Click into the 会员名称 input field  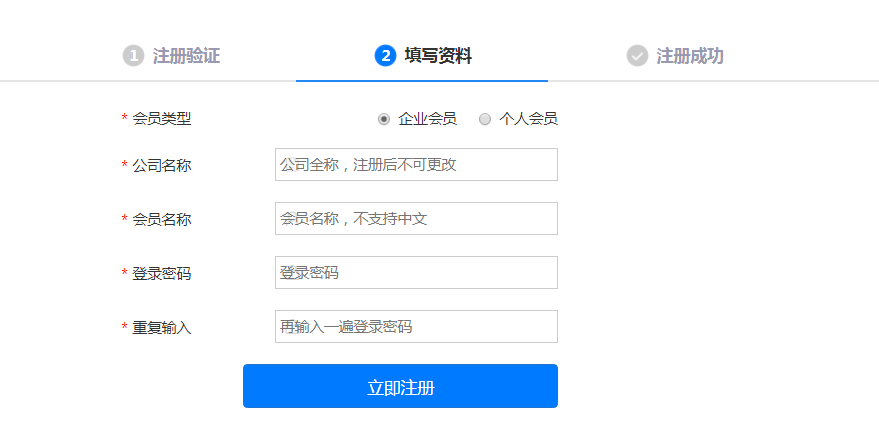416,219
